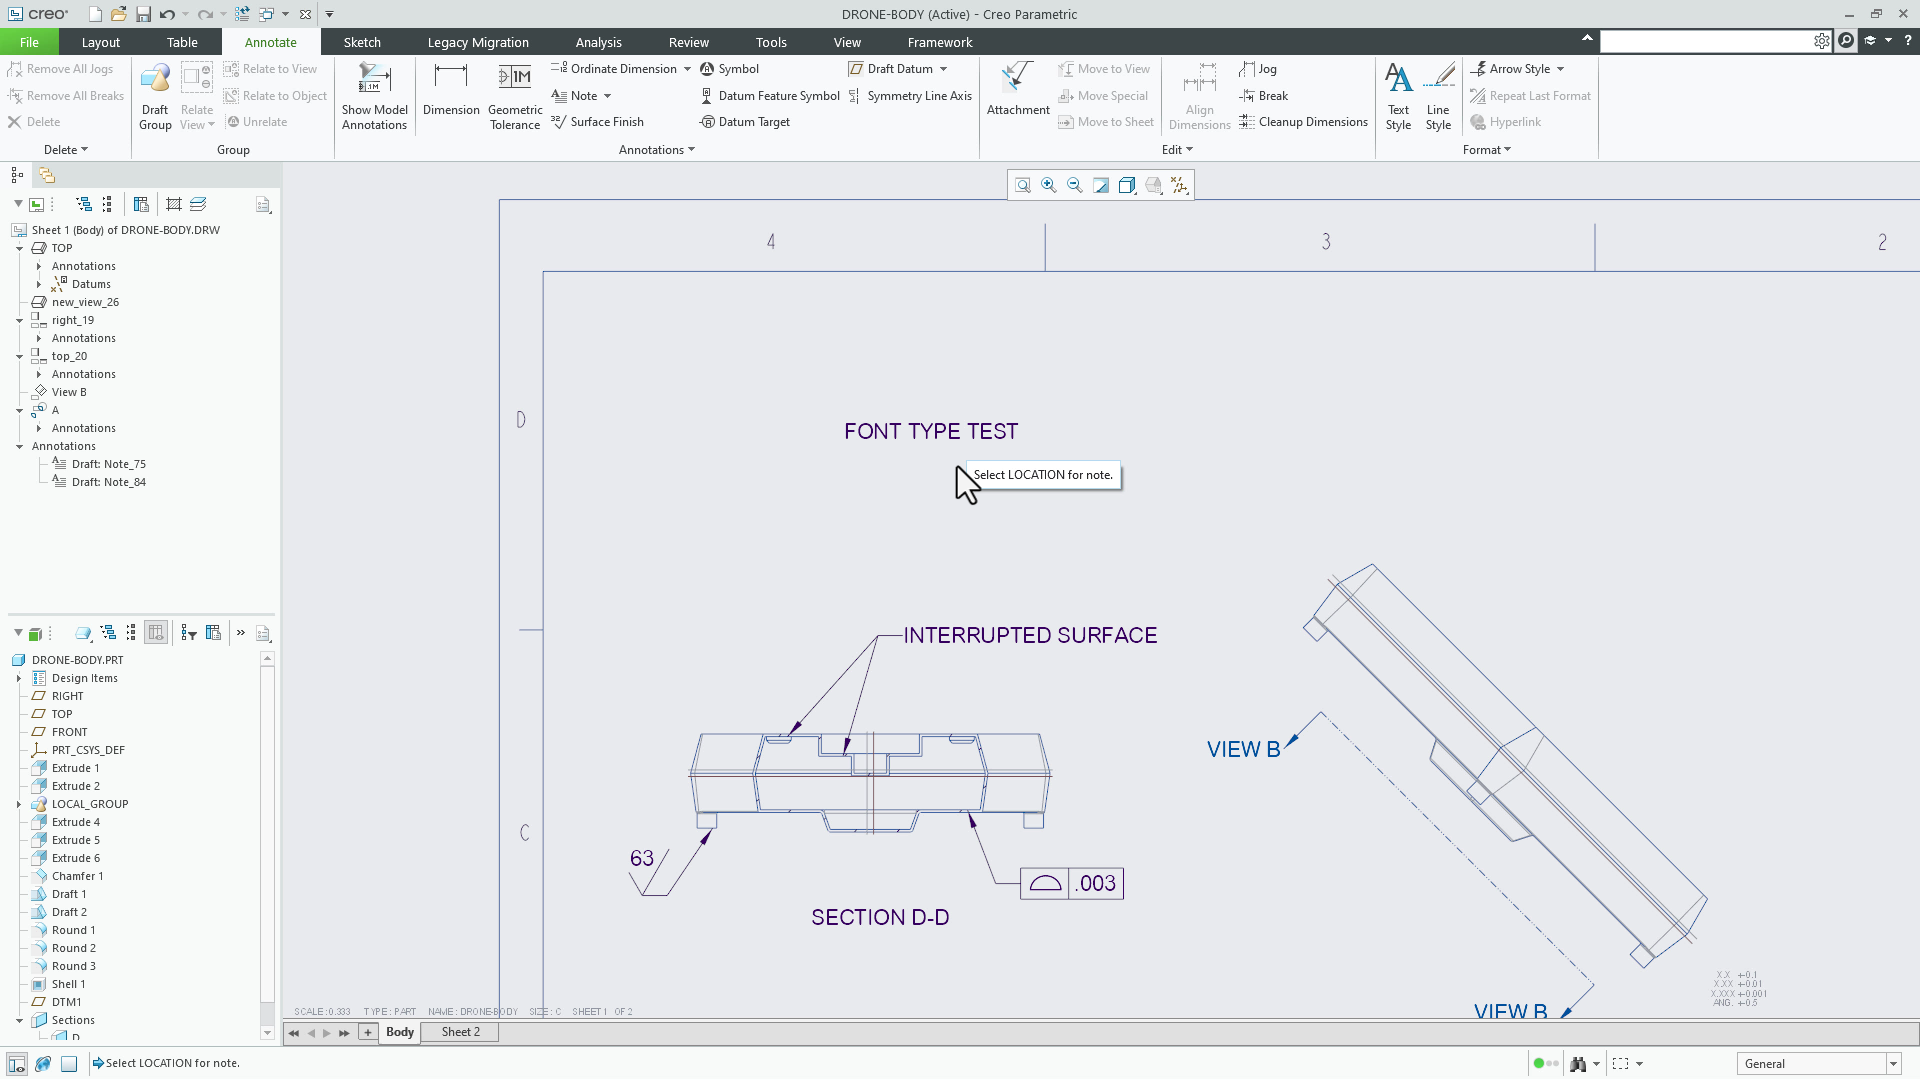
Task: Click the add new sheet plus button
Action: 368,1032
